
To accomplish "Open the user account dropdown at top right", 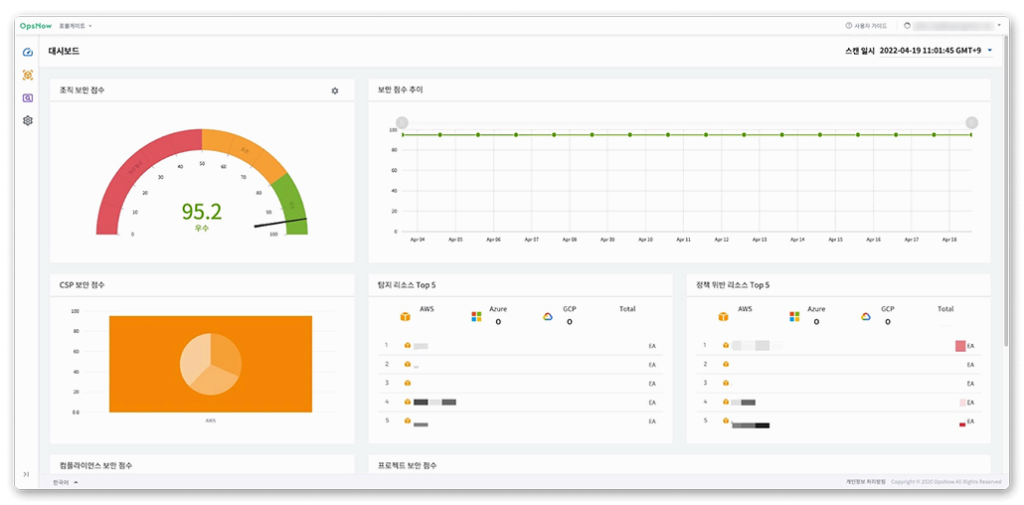I will click(x=953, y=26).
